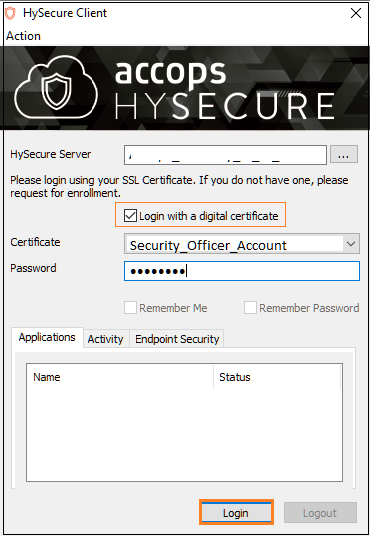Screen dimensions: 370x536
Task: Click the HySecure shield icon in title bar
Action: pyautogui.click(x=10, y=13)
